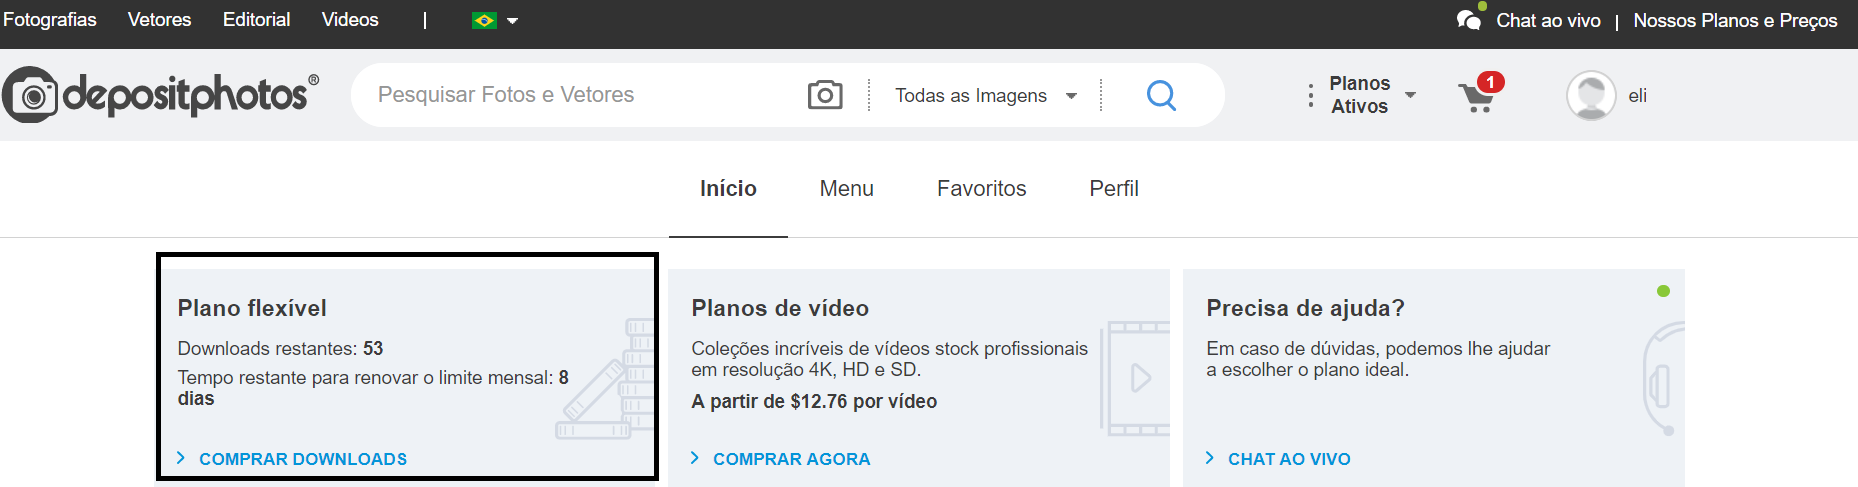Click the headset icon in help card
The image size is (1858, 487).
click(x=1663, y=378)
